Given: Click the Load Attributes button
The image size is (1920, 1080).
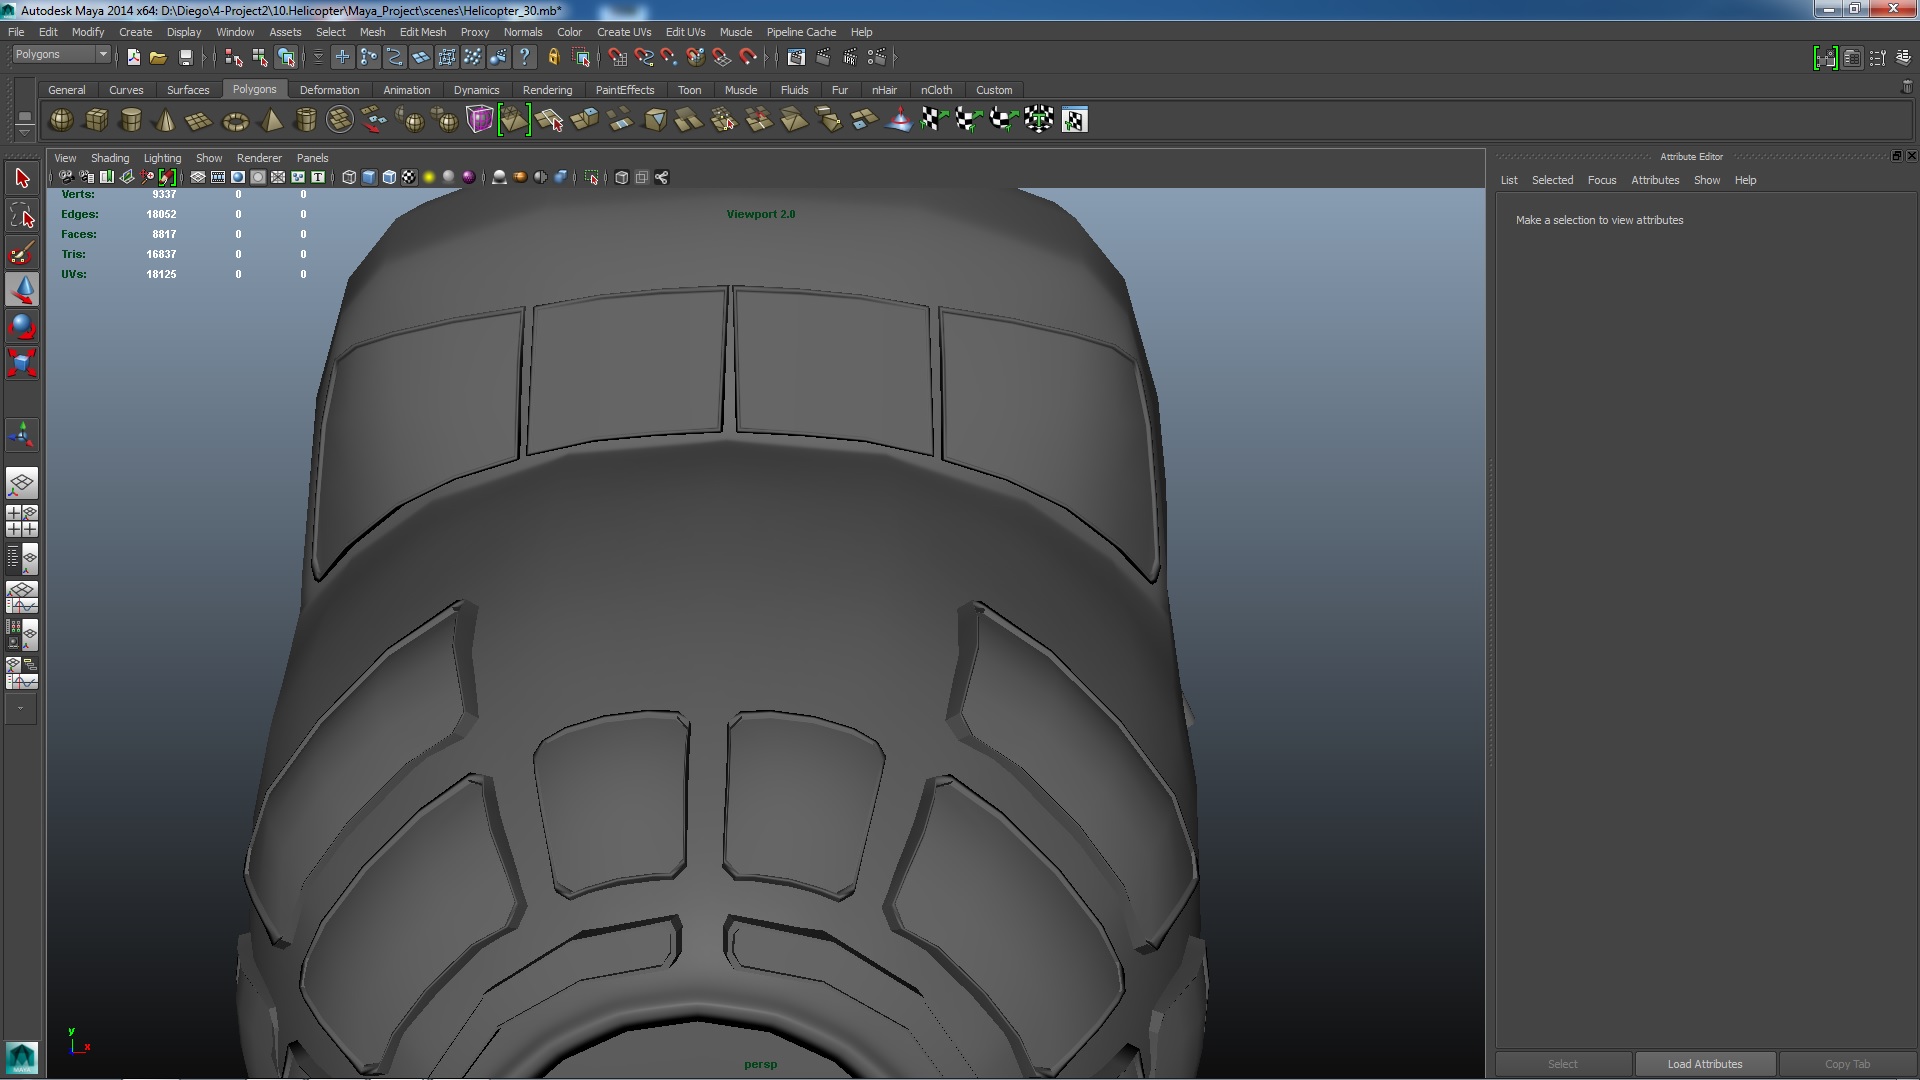Looking at the screenshot, I should (x=1704, y=1064).
